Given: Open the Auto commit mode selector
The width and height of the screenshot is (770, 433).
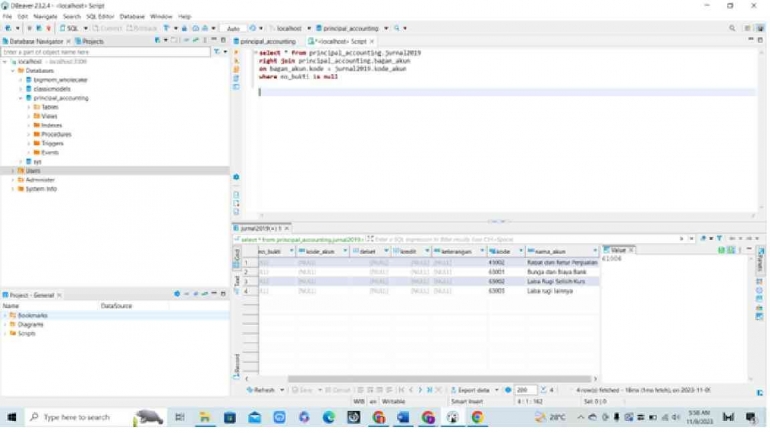Looking at the screenshot, I should tap(233, 28).
